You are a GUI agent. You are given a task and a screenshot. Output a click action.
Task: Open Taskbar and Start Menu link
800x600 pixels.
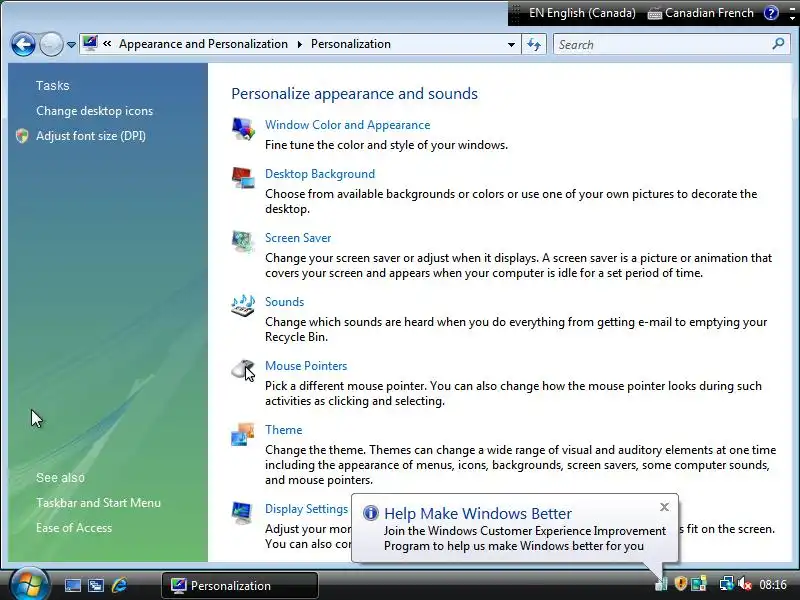(x=98, y=503)
